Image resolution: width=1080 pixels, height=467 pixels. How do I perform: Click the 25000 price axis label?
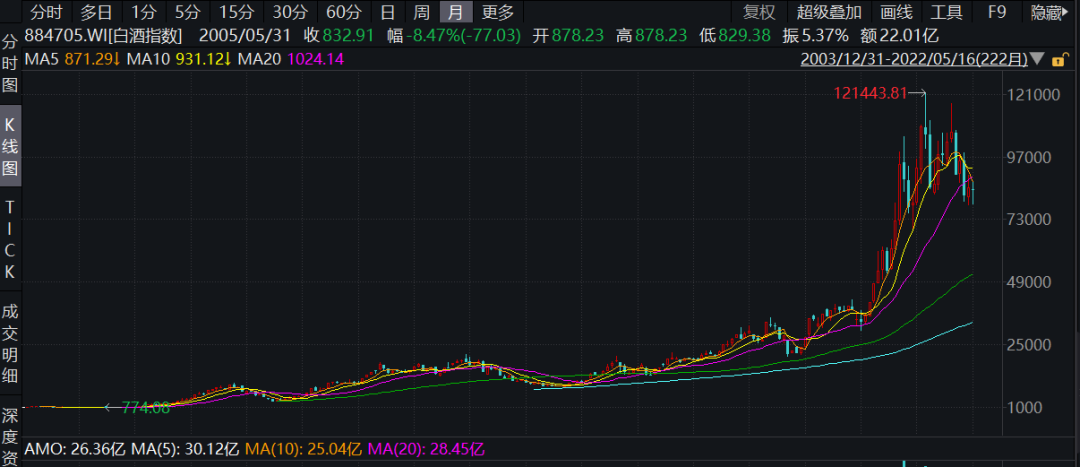(1030, 345)
